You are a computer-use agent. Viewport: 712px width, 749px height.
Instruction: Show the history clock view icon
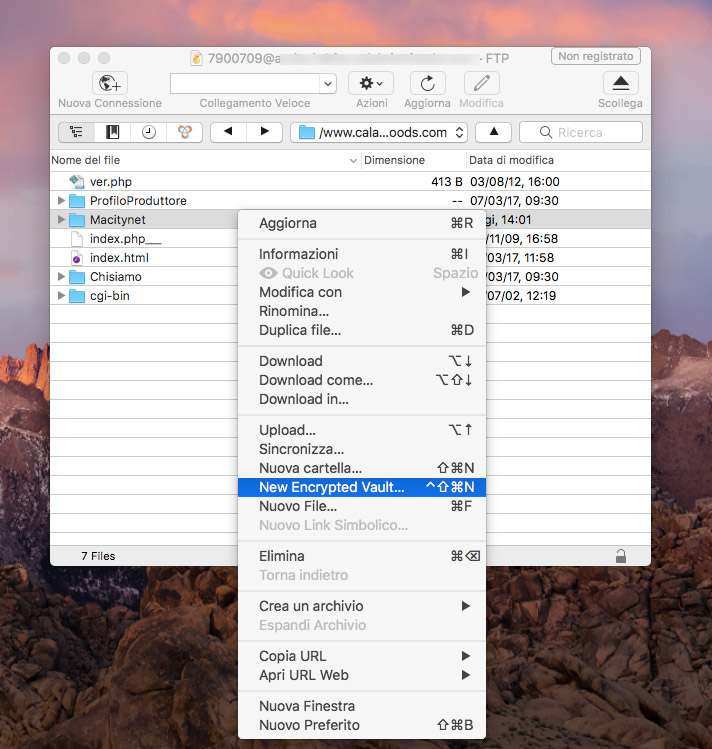[149, 132]
